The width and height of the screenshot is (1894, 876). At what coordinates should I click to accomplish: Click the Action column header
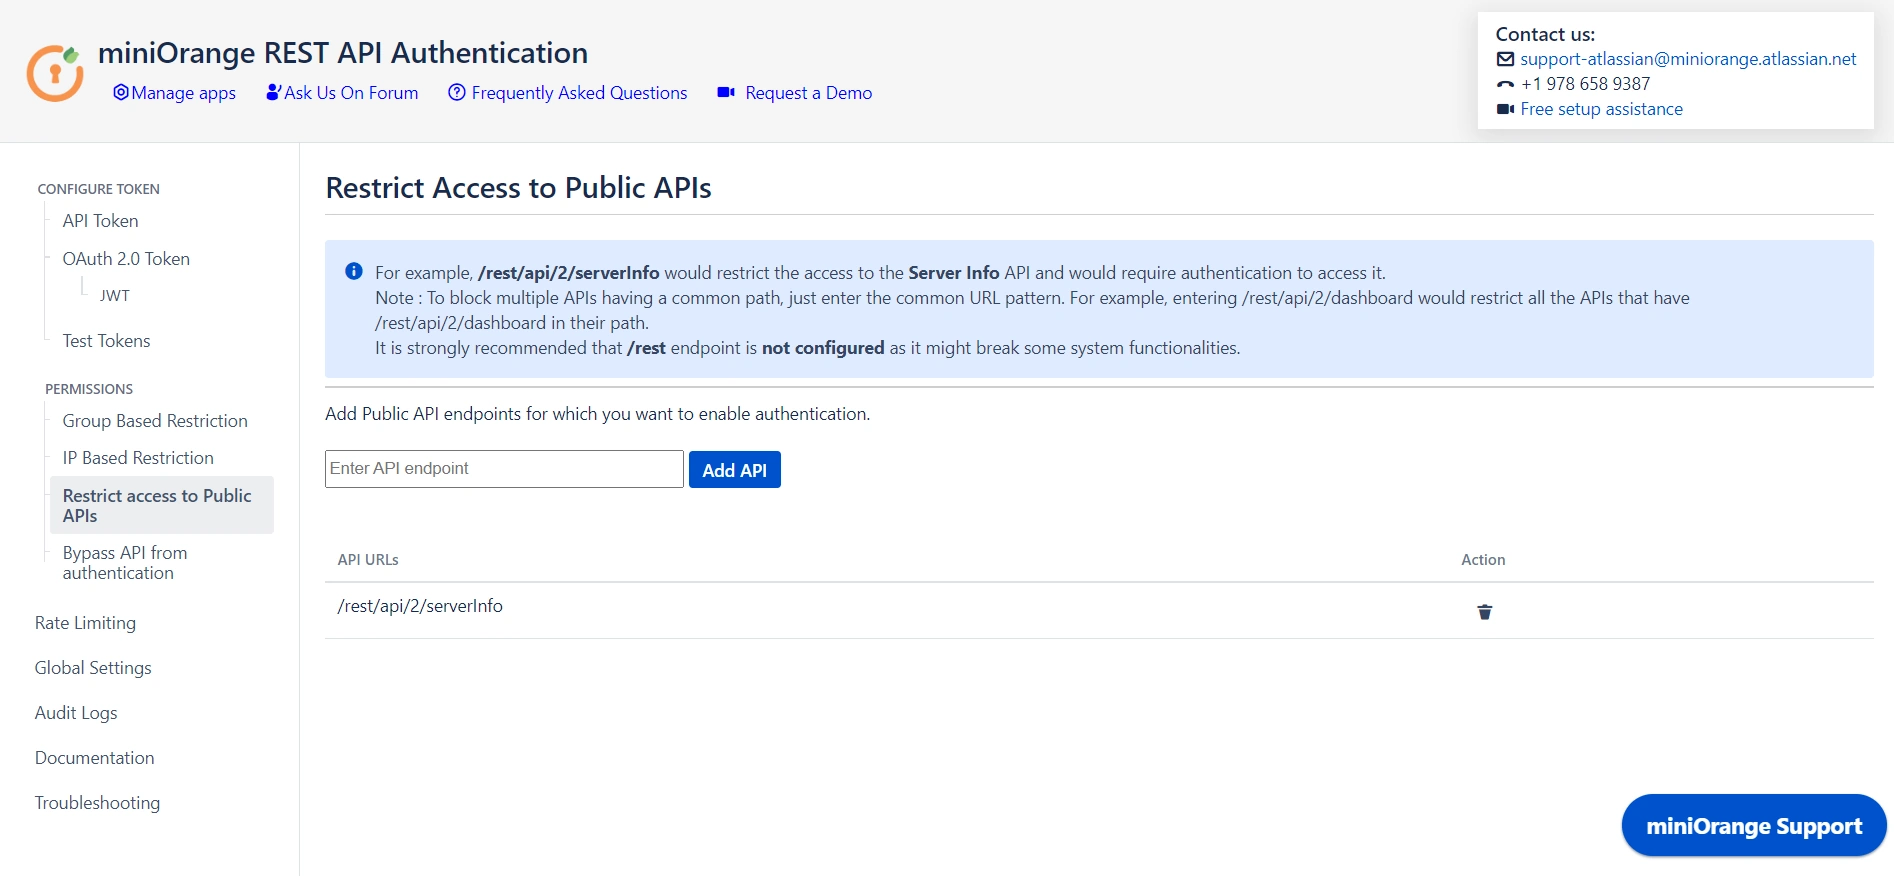(1483, 560)
